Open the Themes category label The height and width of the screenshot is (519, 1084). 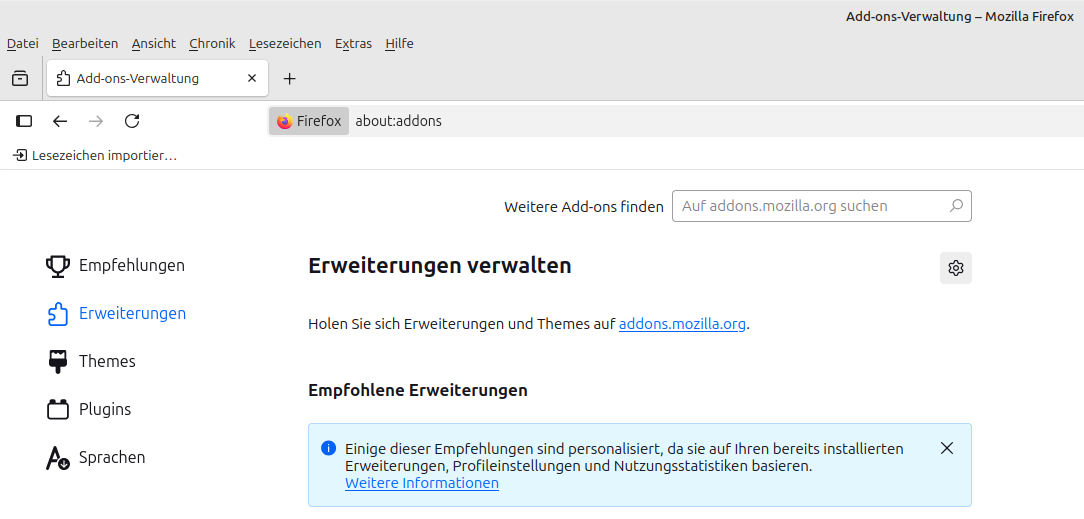[x=107, y=361]
